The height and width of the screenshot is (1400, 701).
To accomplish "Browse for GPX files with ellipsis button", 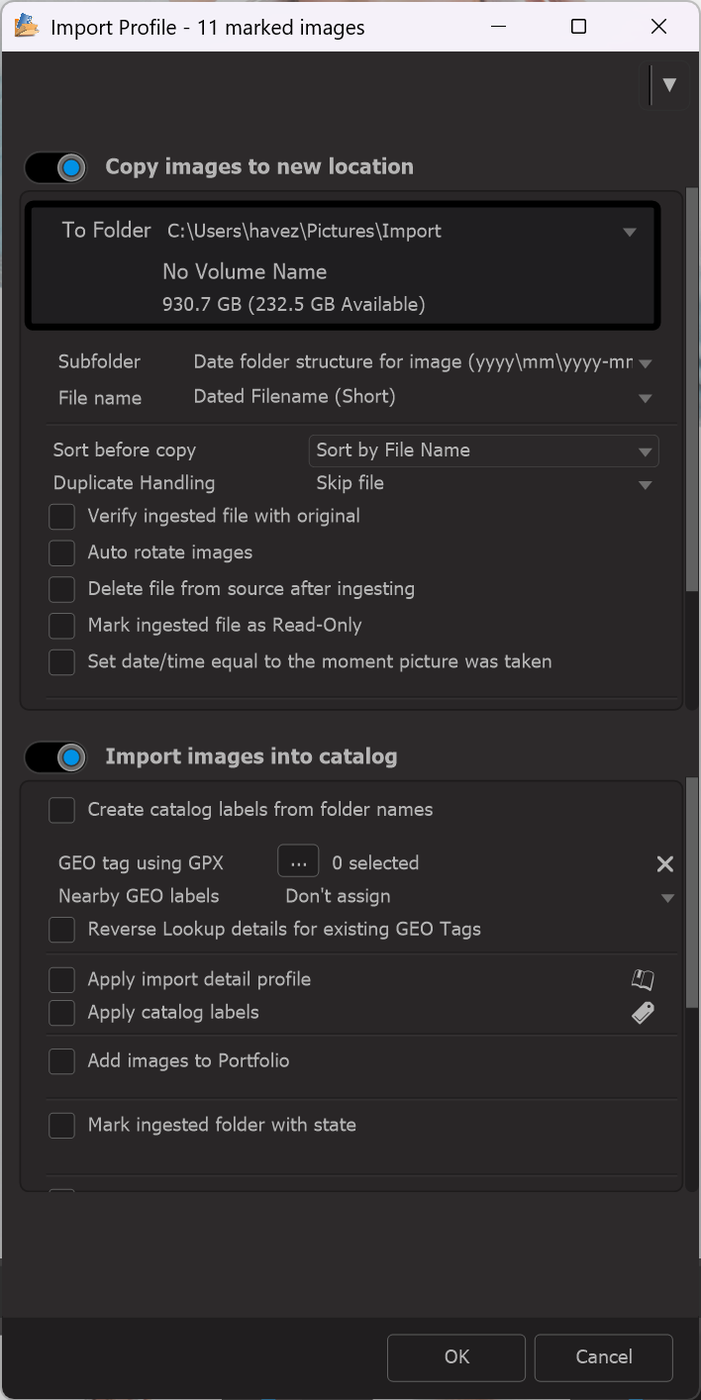I will (x=298, y=862).
